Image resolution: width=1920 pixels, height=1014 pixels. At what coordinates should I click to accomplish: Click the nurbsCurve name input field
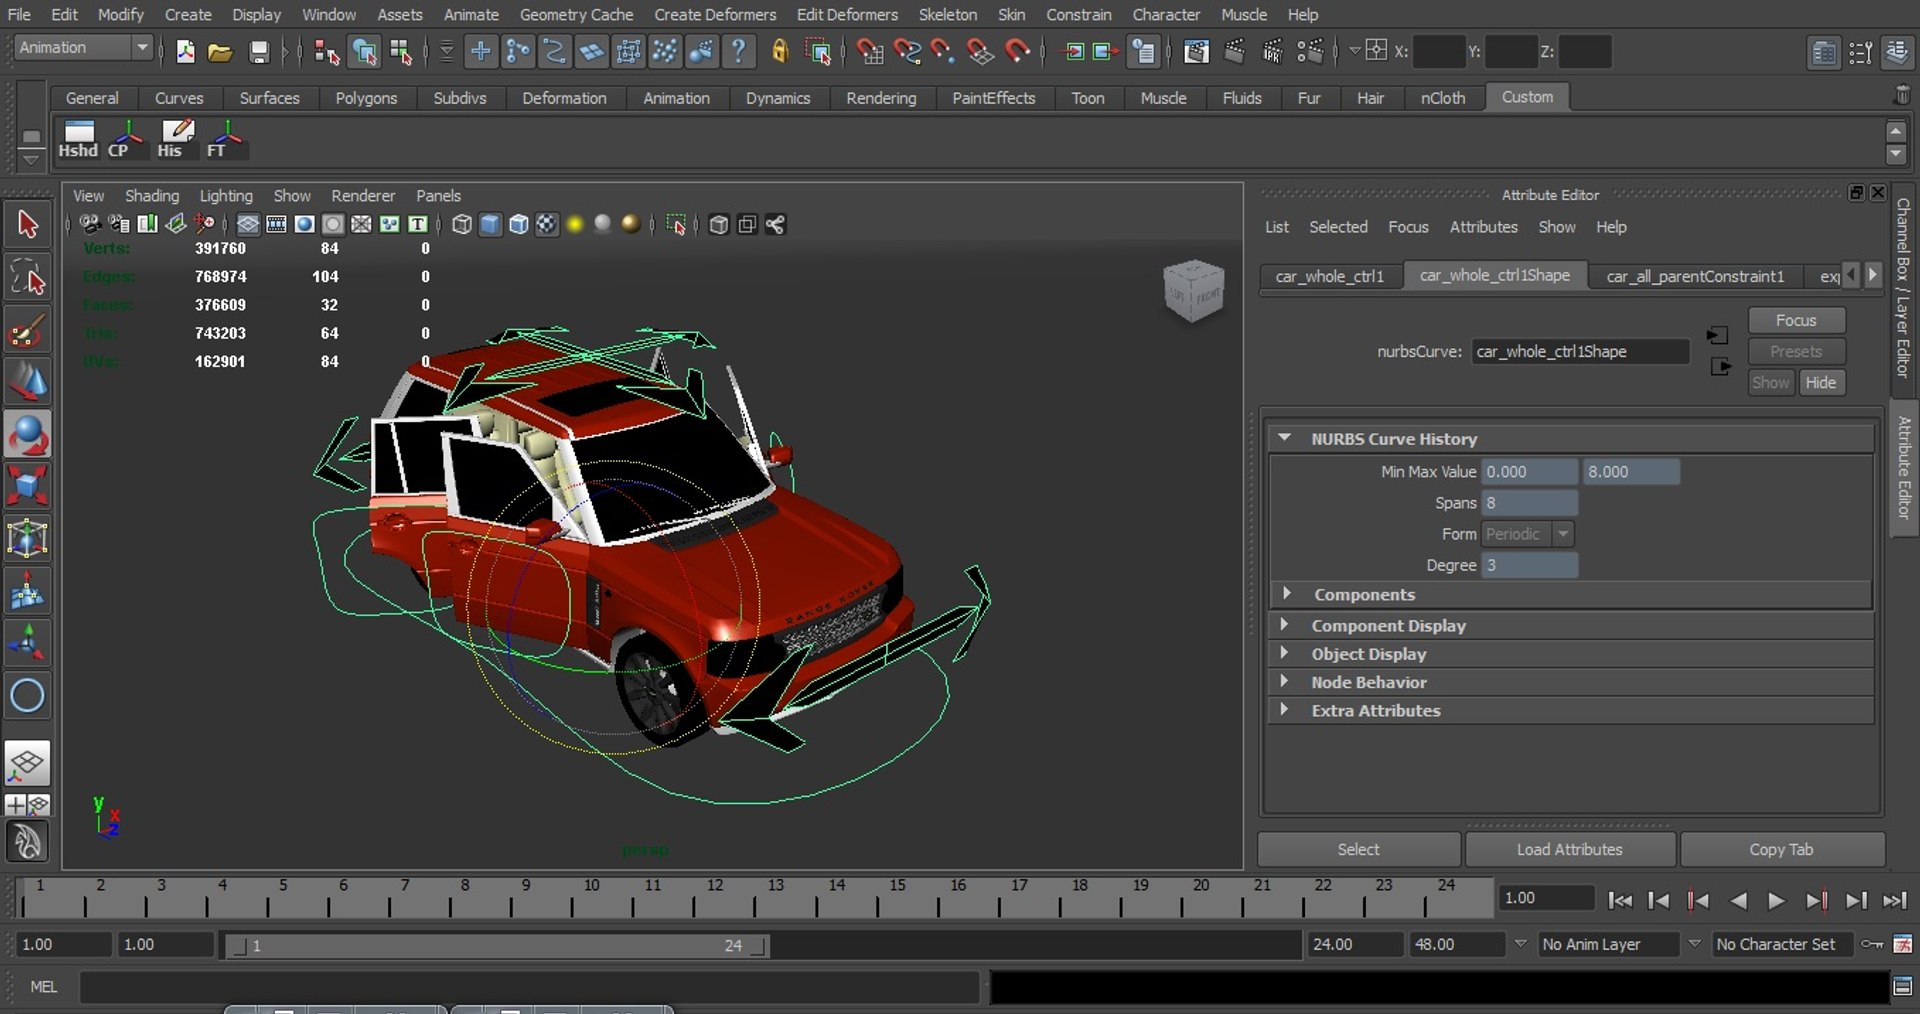pos(1581,351)
